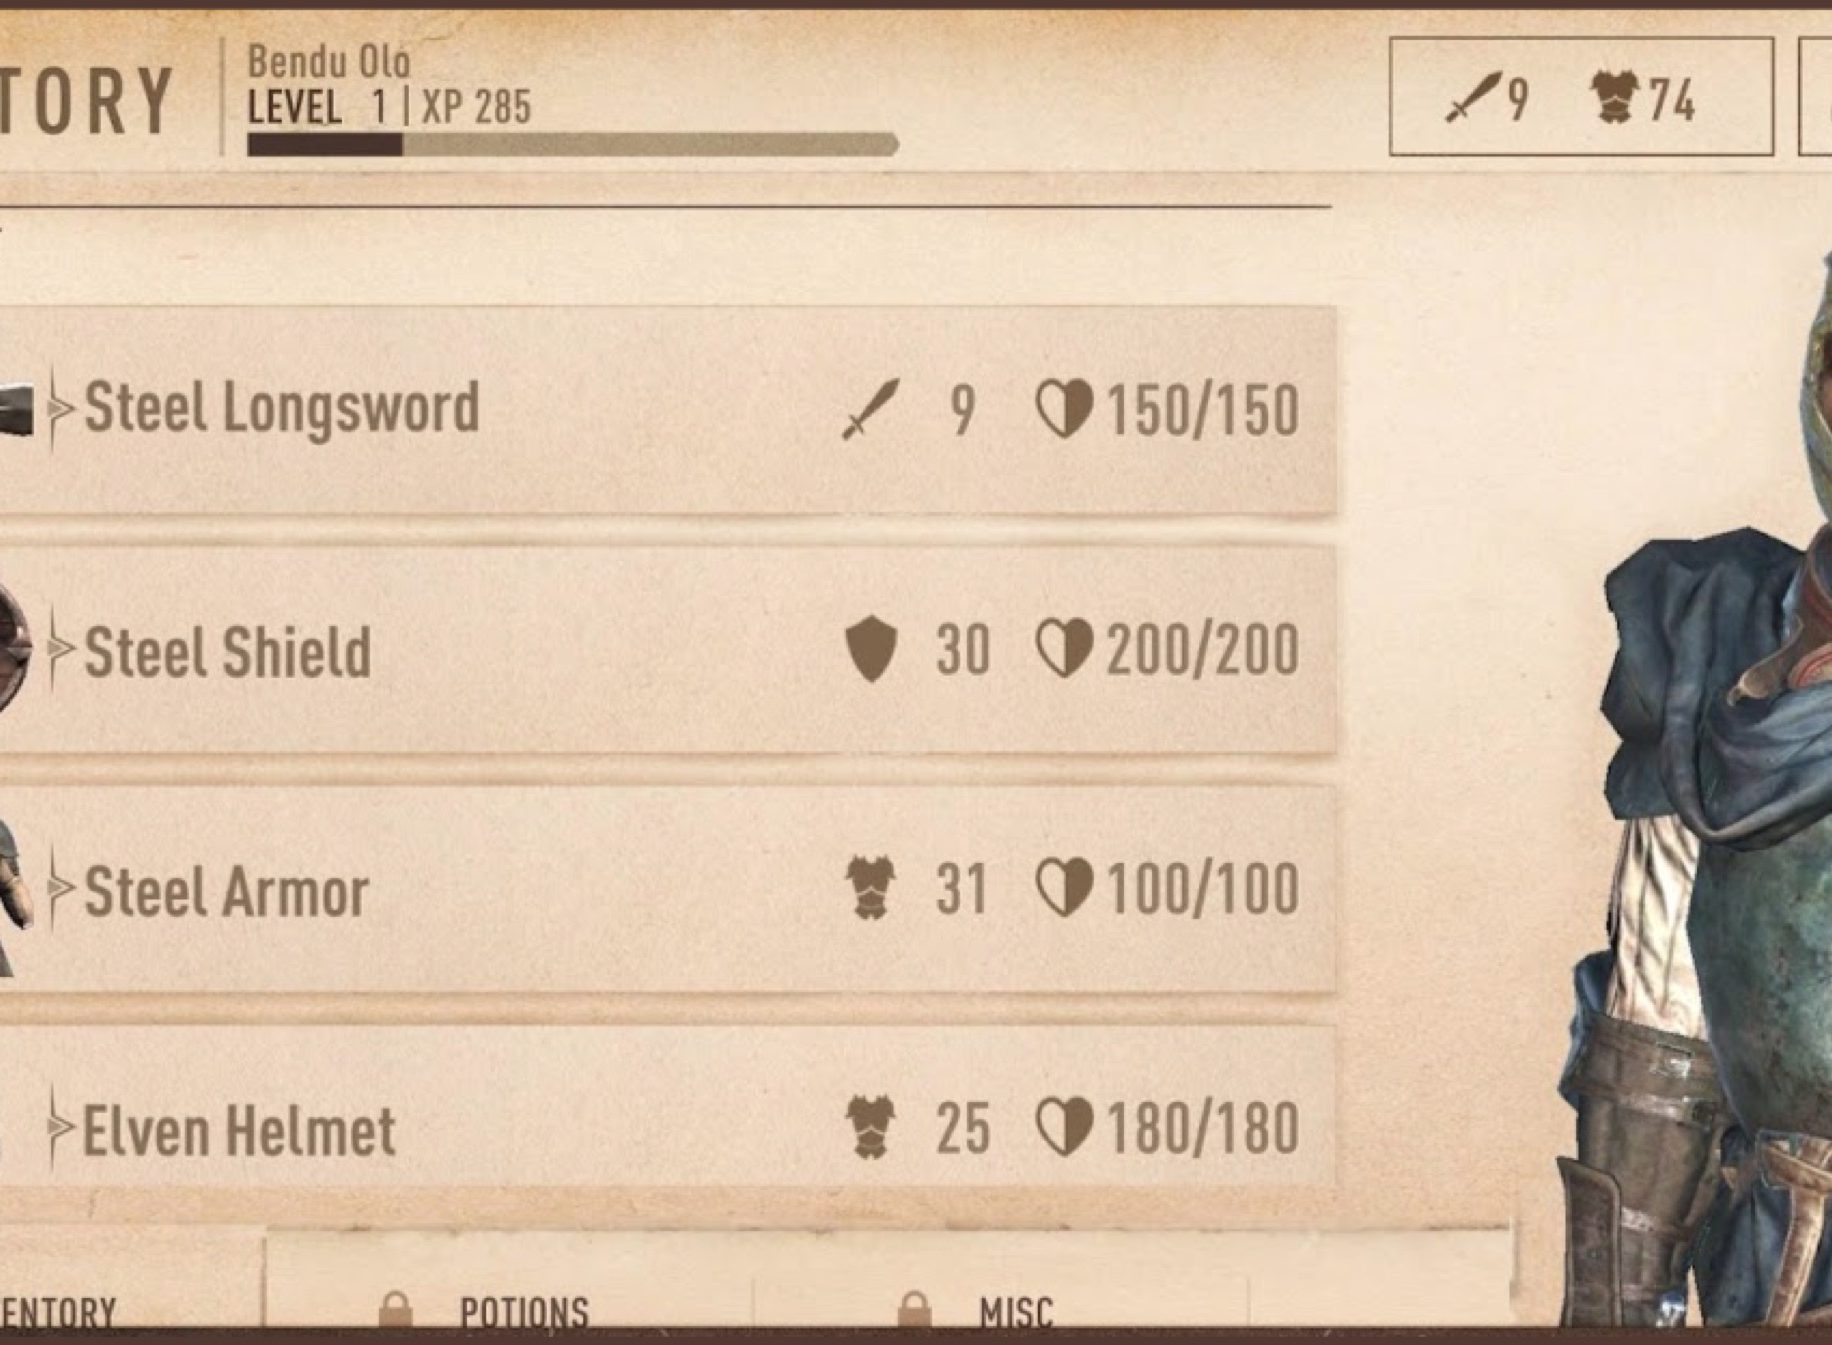1832x1345 pixels.
Task: Click the armor icon on Elven Helmet row
Action: (869, 1127)
